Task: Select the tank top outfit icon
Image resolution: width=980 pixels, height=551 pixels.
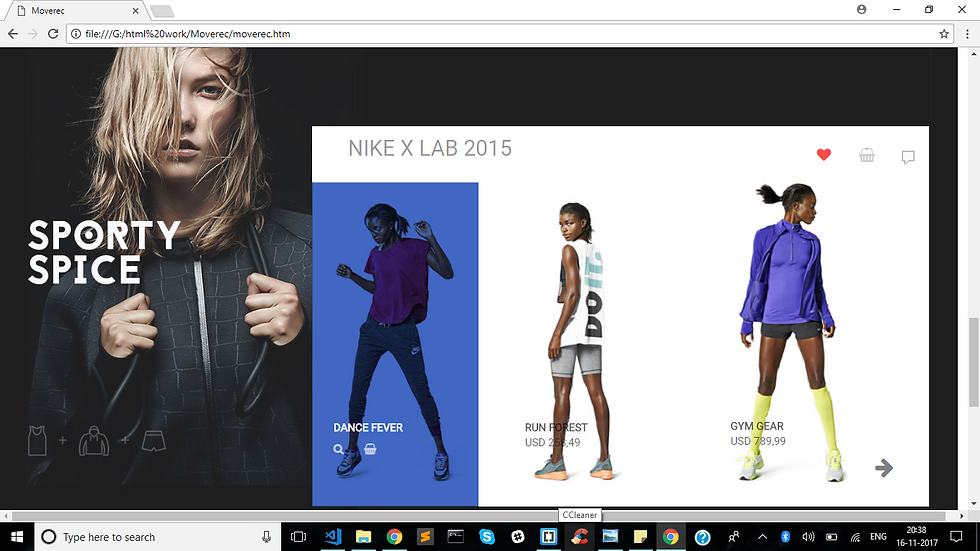Action: click(x=38, y=440)
